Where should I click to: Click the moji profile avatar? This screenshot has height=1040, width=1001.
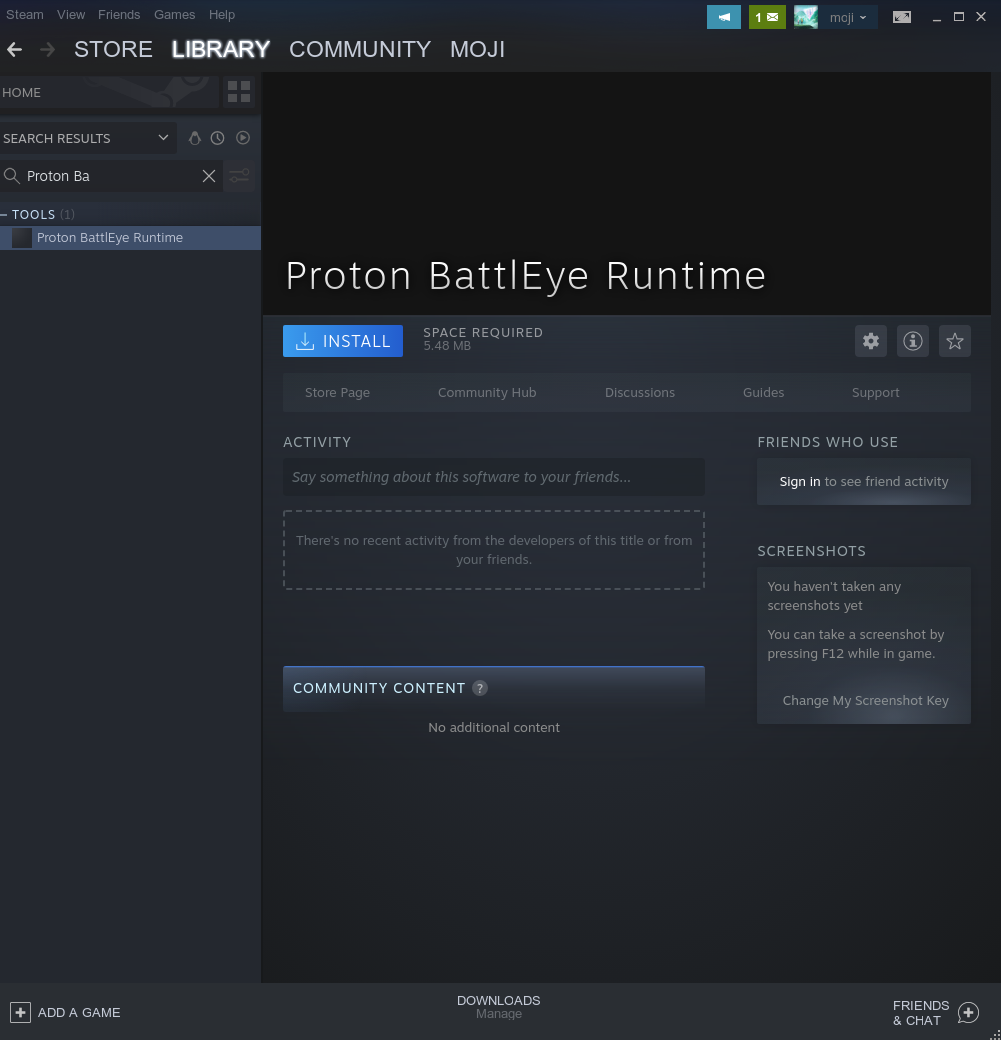coord(805,17)
